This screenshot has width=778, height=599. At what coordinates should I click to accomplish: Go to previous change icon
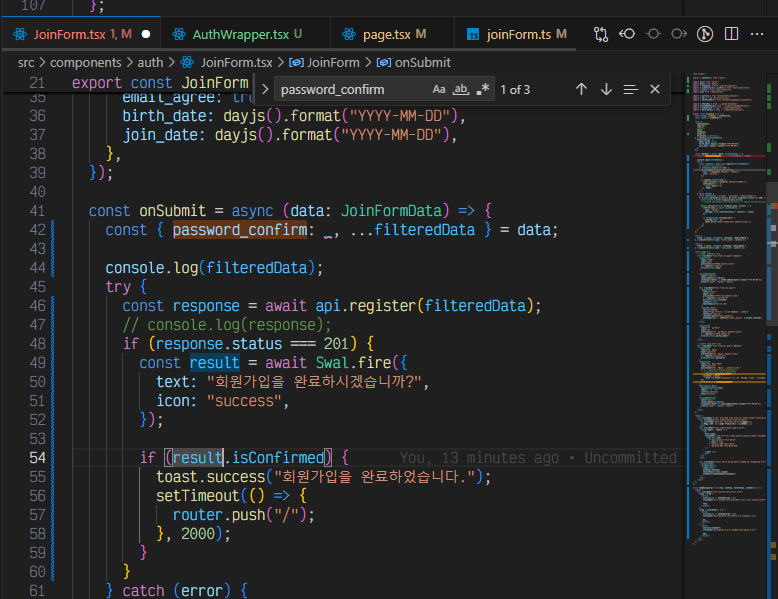point(627,34)
